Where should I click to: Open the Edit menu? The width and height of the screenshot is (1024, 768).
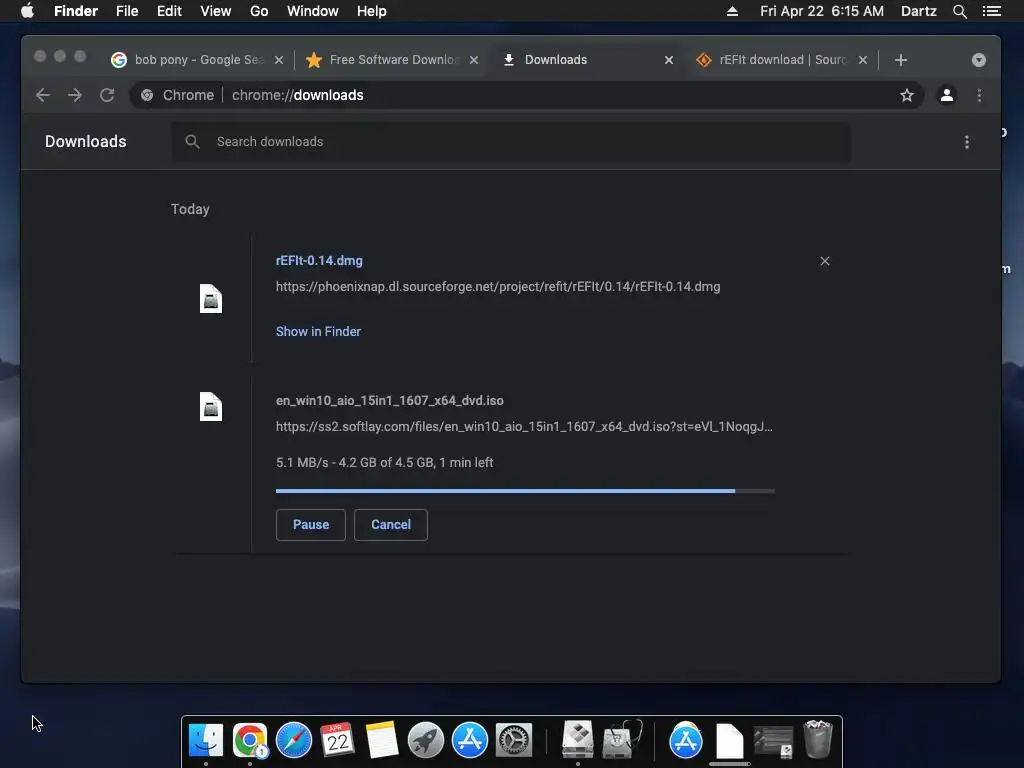point(169,11)
